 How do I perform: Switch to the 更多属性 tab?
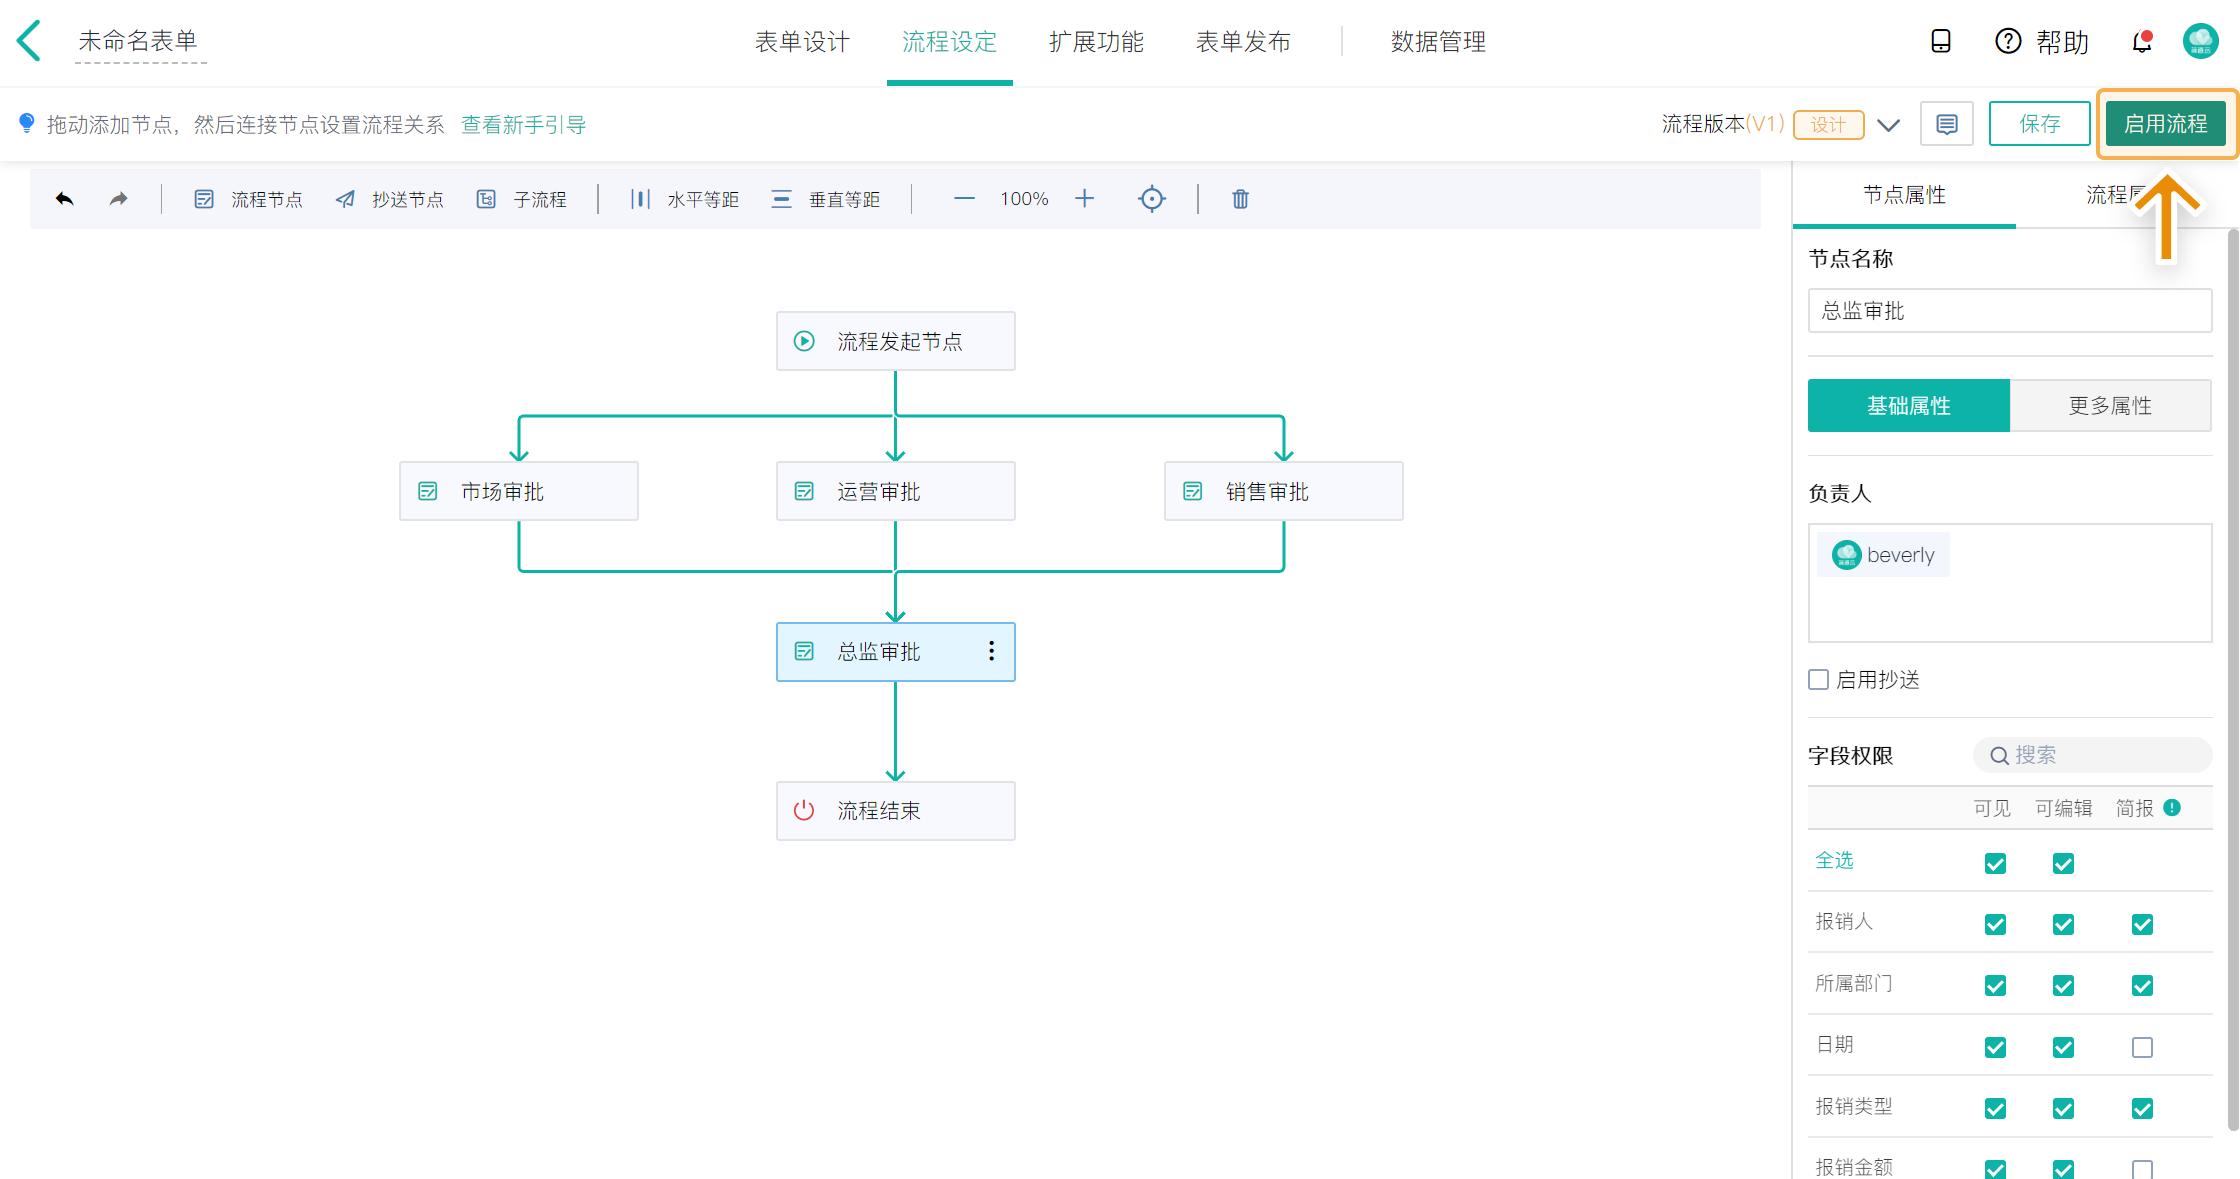click(x=2110, y=405)
